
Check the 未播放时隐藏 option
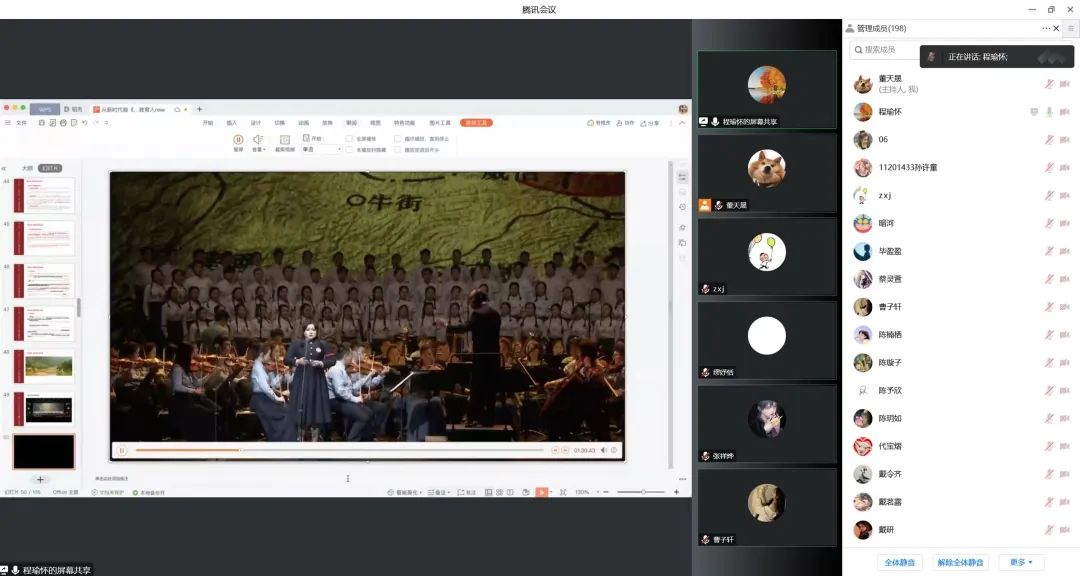click(x=349, y=150)
